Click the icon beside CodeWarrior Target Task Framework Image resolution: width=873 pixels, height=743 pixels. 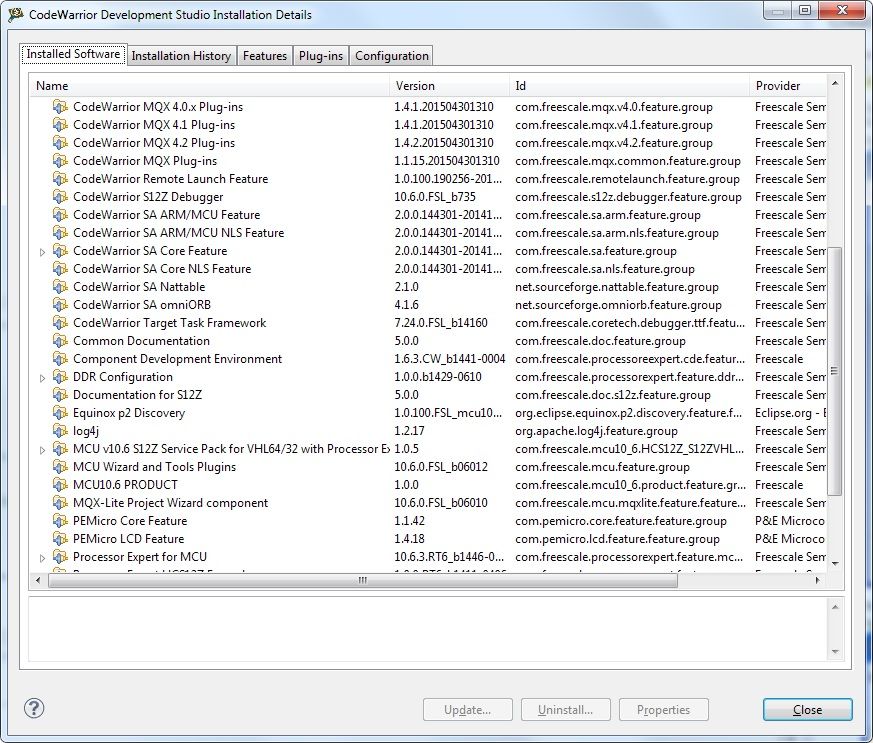[x=60, y=322]
